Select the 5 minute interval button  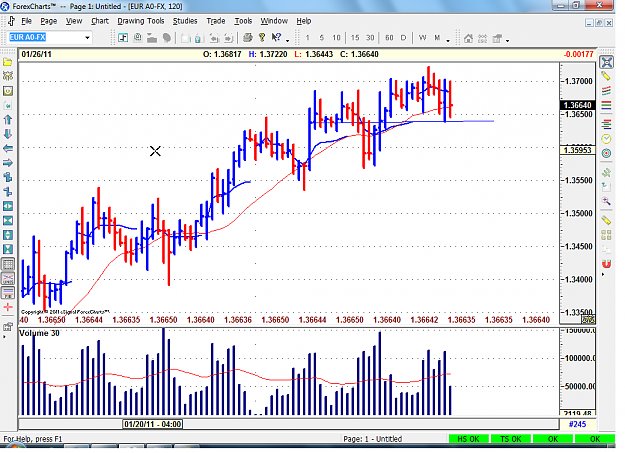(322, 38)
